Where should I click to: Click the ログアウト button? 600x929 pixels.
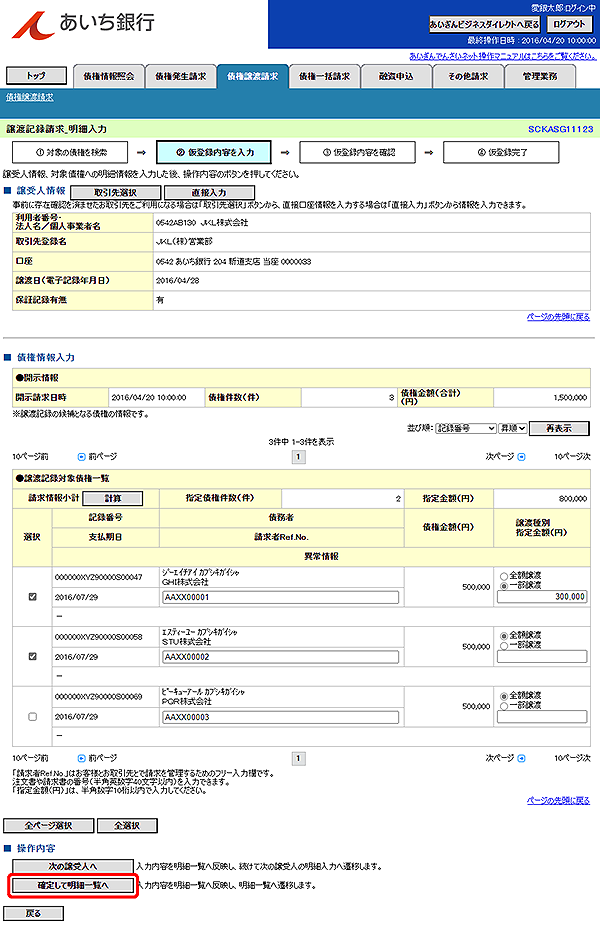click(569, 24)
